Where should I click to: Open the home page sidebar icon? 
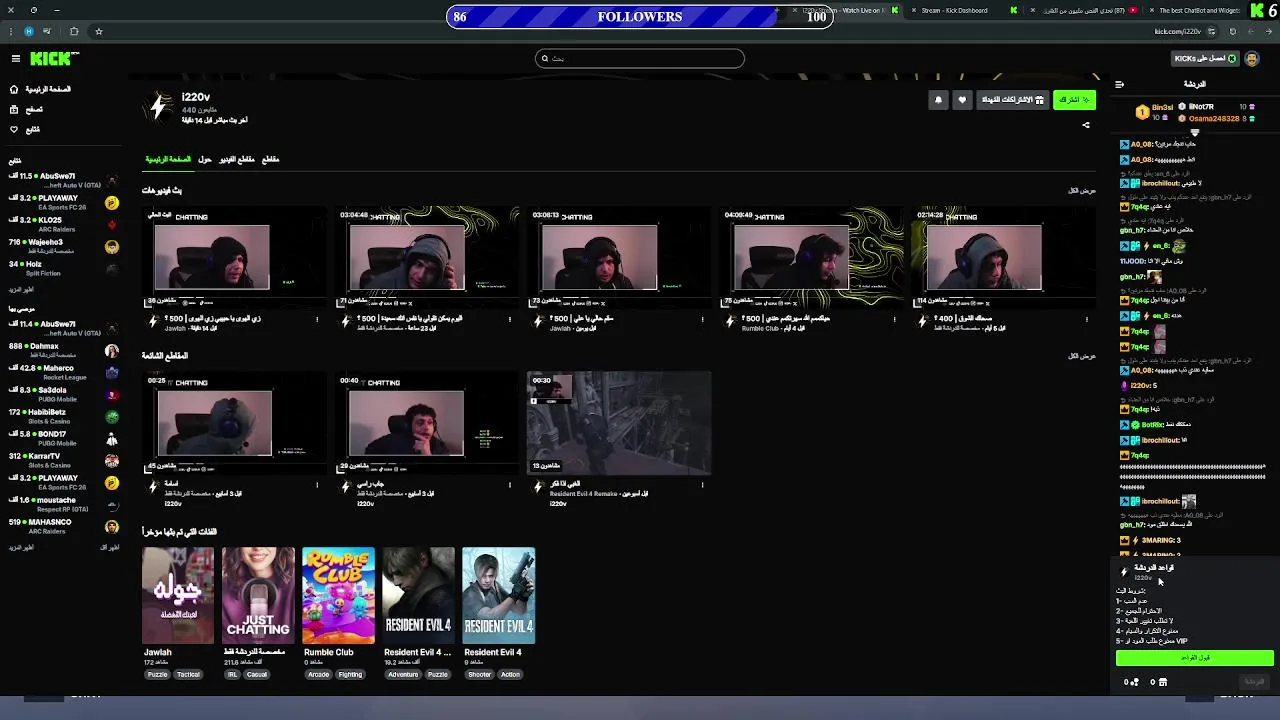14,89
